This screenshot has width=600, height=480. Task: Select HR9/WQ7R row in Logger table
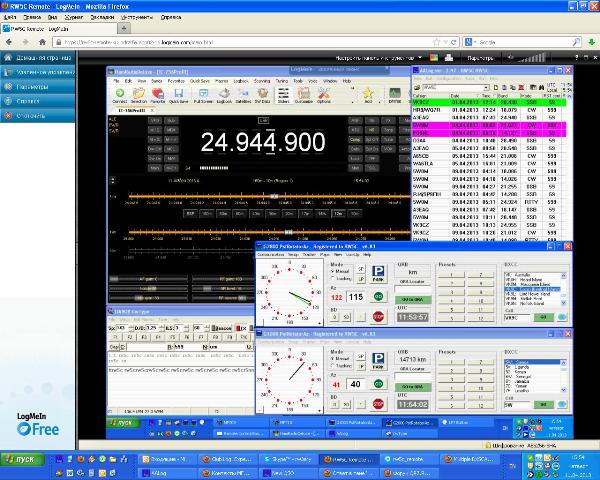(488, 110)
